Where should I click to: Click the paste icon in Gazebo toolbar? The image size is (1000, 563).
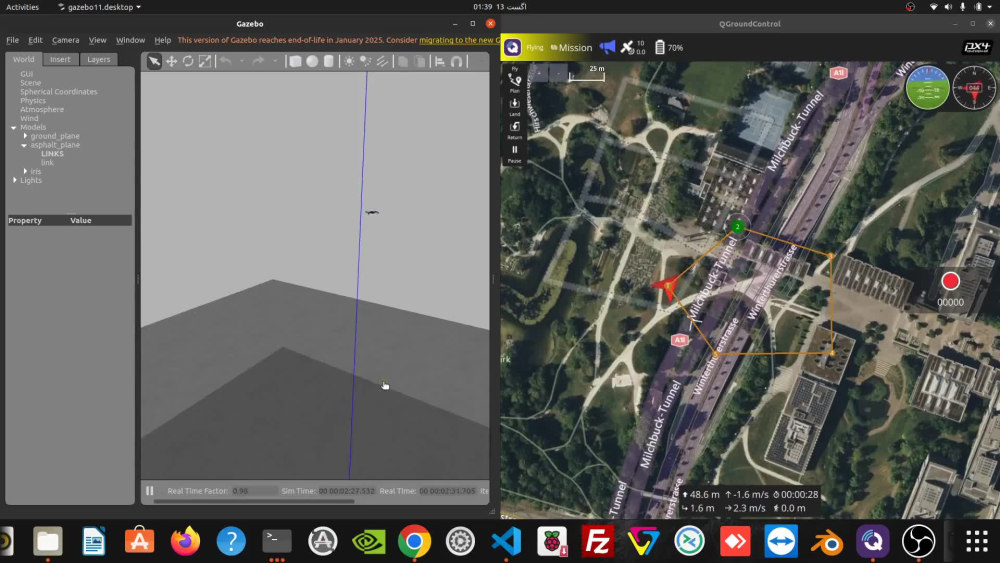point(420,61)
